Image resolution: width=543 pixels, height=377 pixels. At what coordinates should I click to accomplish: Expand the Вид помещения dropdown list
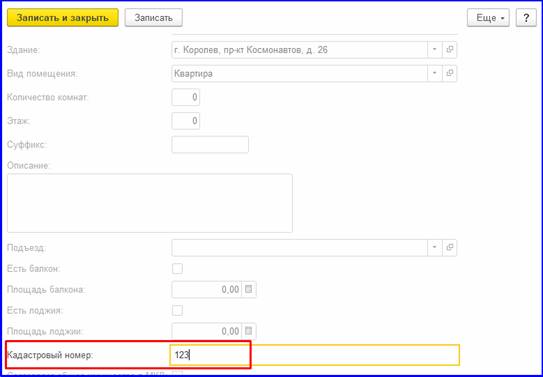tap(435, 73)
